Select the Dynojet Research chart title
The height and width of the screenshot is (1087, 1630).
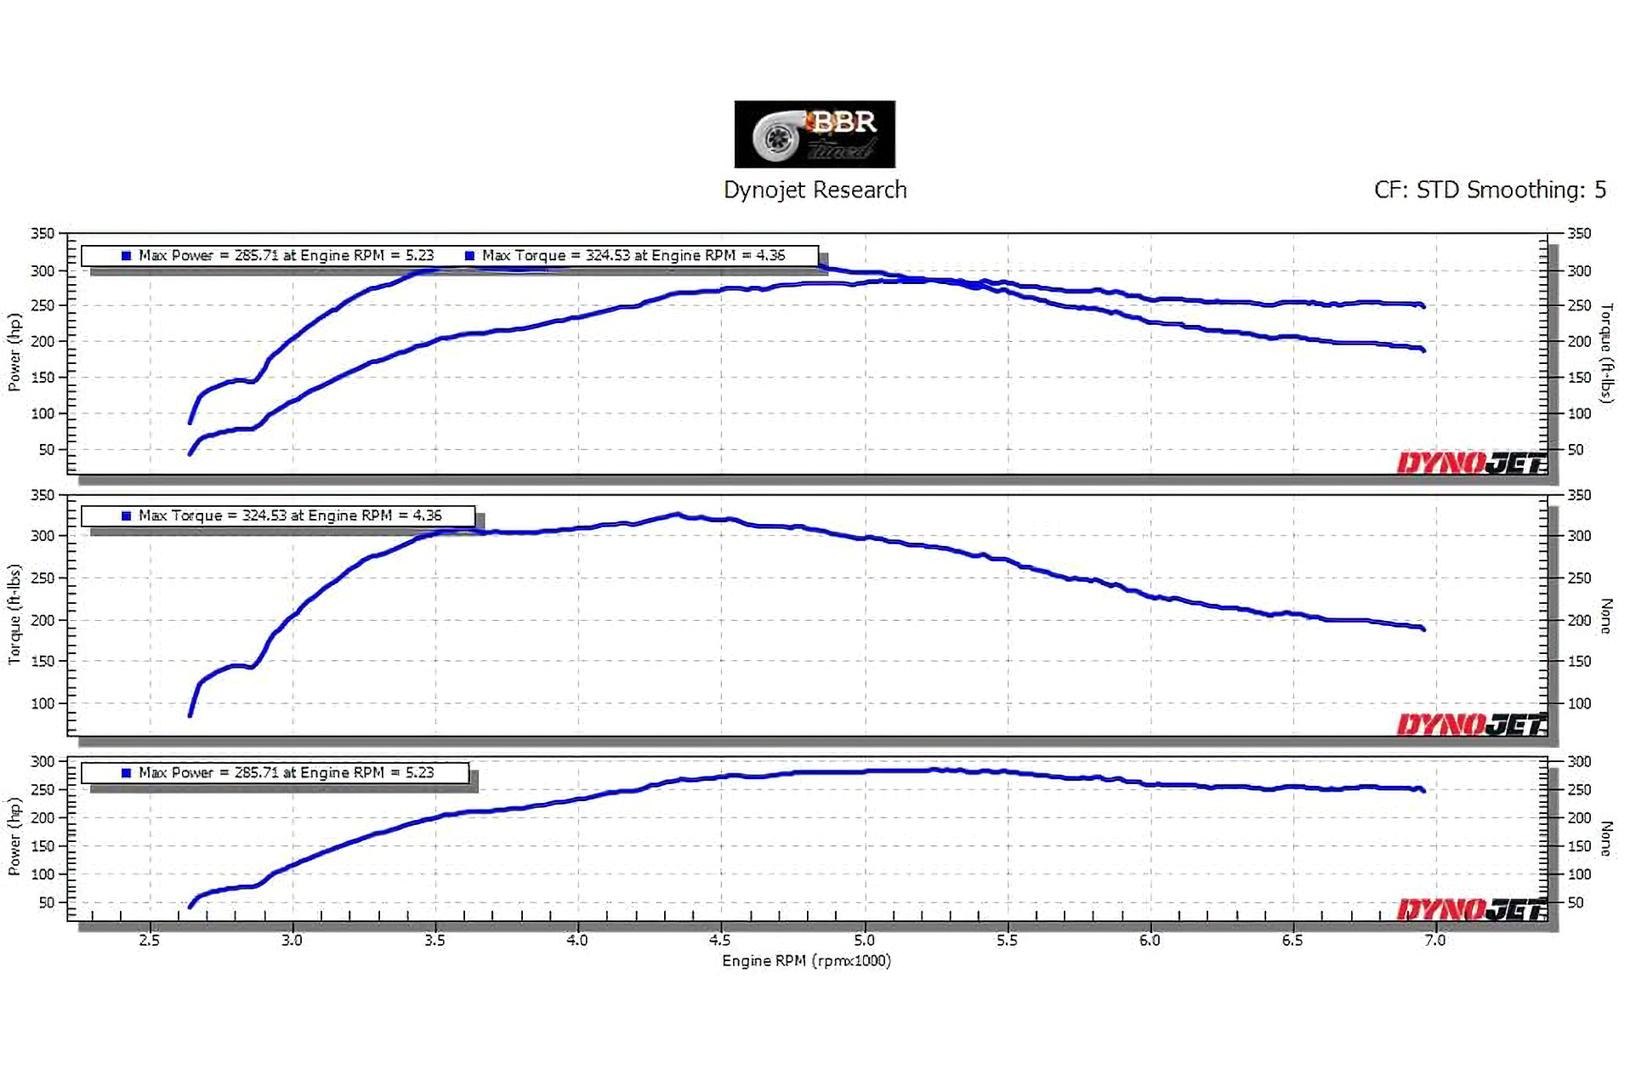click(x=814, y=190)
